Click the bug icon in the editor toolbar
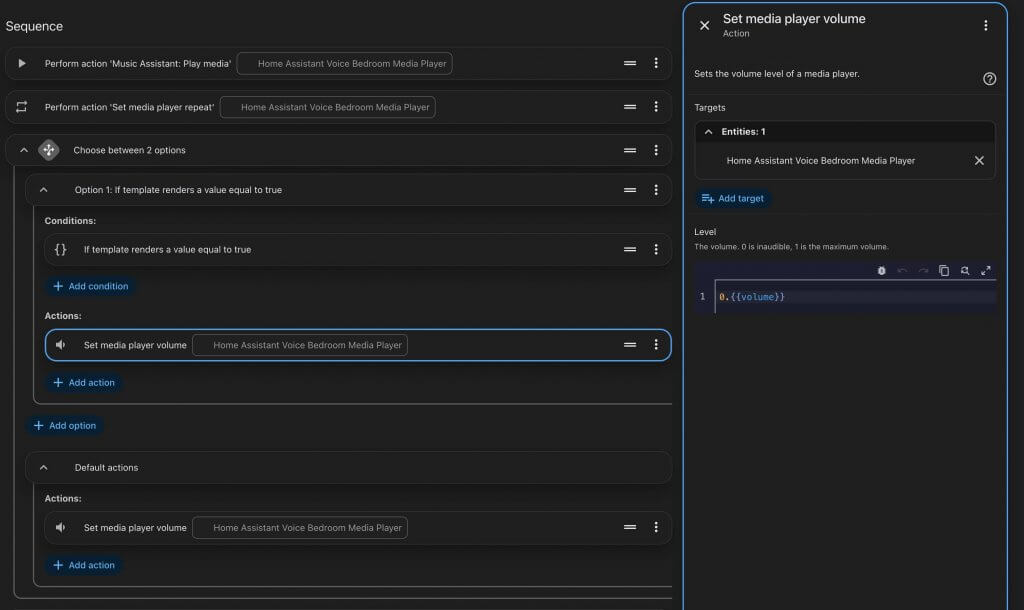Viewport: 1024px width, 610px height. pyautogui.click(x=881, y=270)
